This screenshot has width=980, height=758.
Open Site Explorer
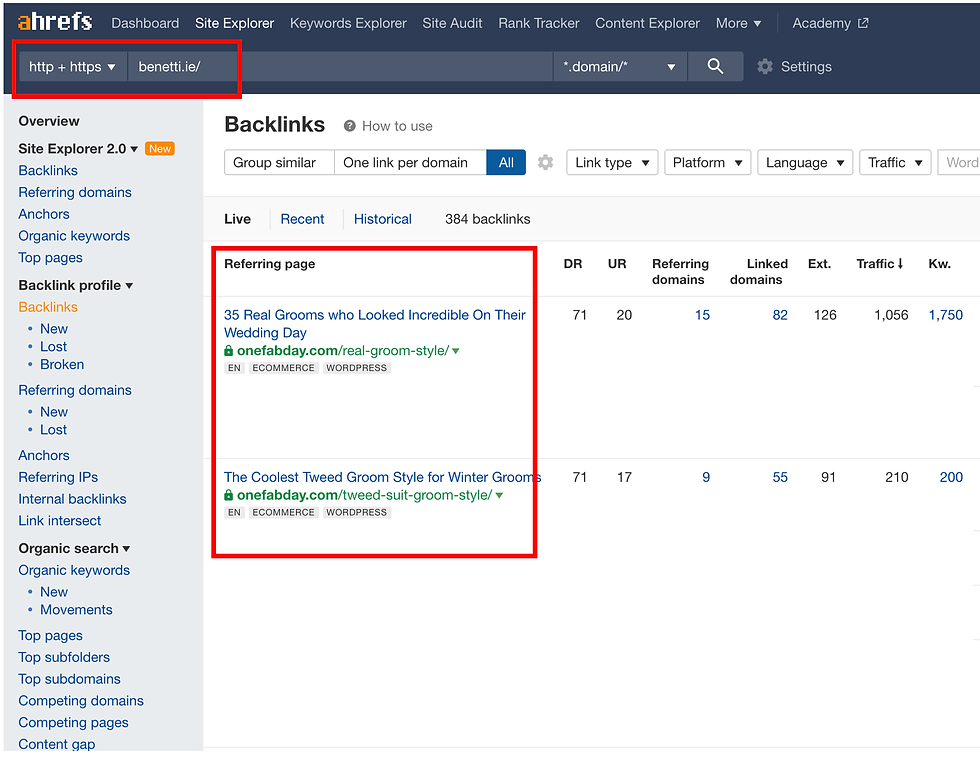[234, 23]
